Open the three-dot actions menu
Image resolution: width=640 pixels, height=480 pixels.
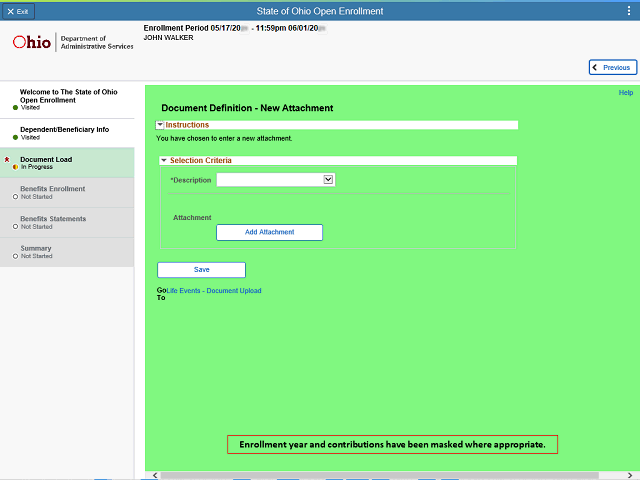tap(629, 11)
